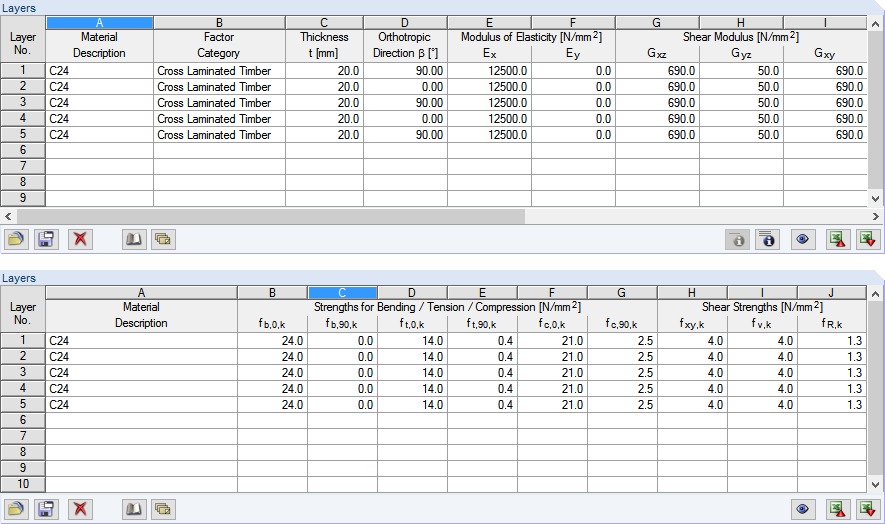Click ft,90,k value 0.4 in lower layer 5

pyautogui.click(x=483, y=404)
